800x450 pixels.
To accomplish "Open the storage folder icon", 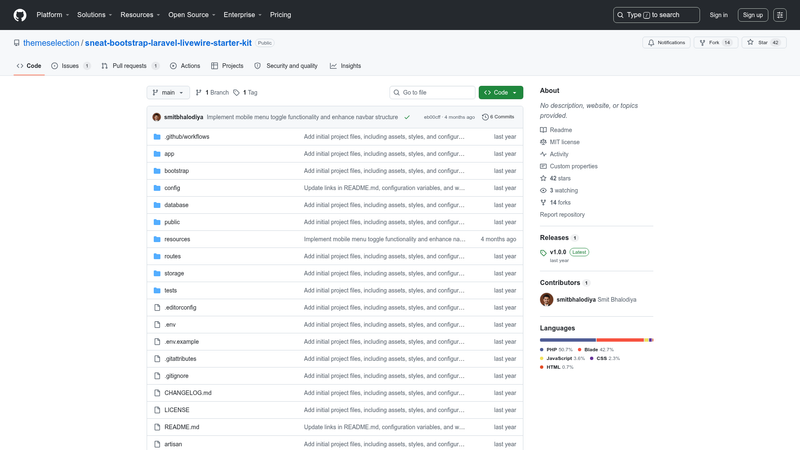I will click(x=157, y=273).
